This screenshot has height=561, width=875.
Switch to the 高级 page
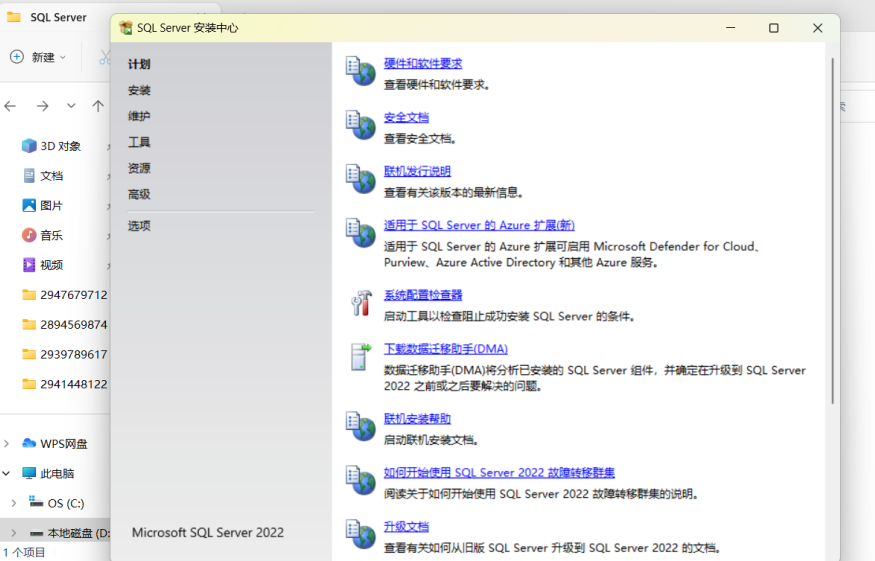139,194
